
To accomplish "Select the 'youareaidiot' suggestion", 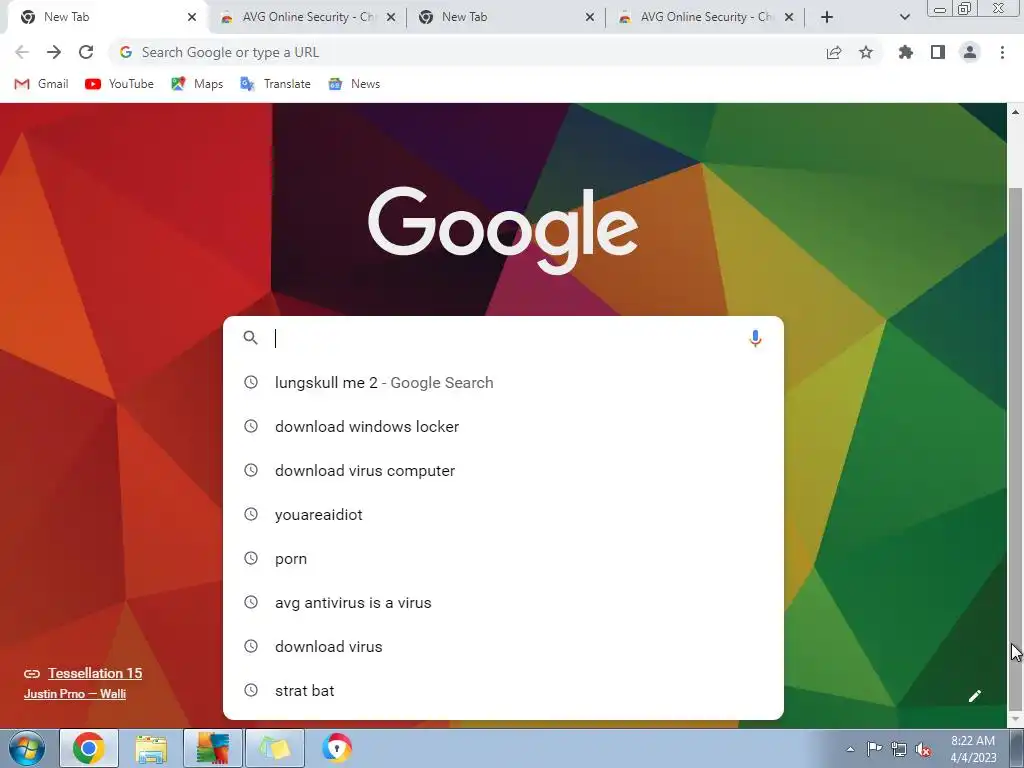I will click(x=503, y=515).
